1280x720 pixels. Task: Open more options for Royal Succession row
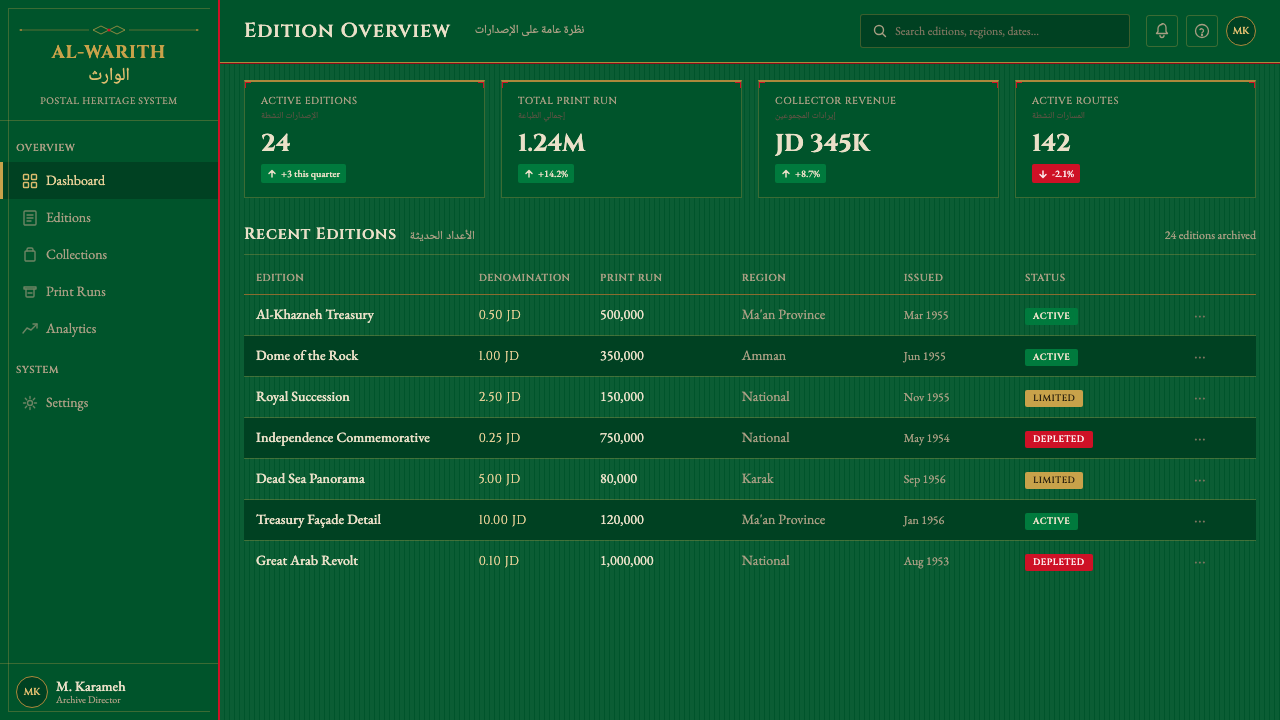pyautogui.click(x=1200, y=398)
